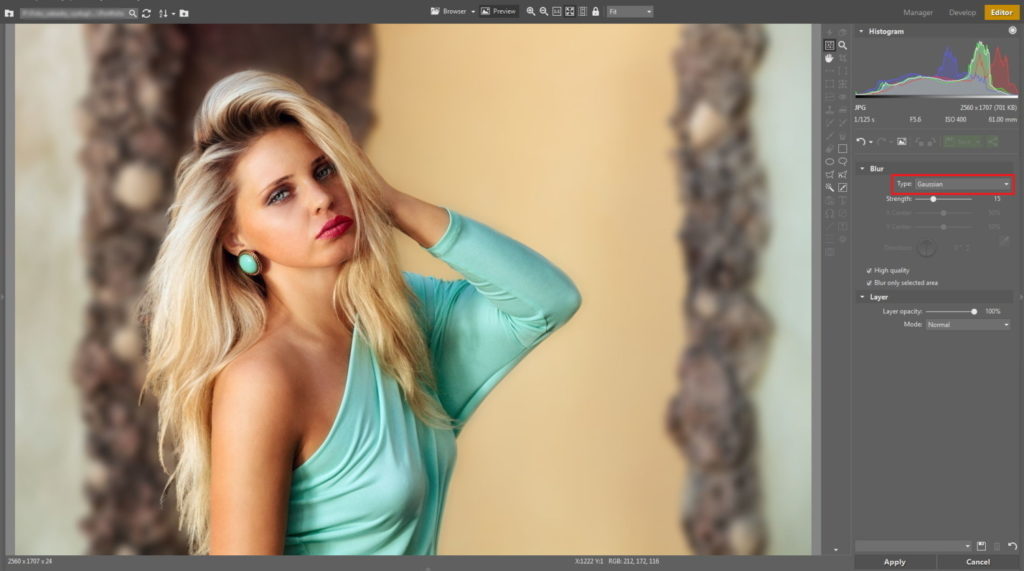Expand the toolbar overflow arrow at bottom
1024x571 pixels.
[836, 550]
